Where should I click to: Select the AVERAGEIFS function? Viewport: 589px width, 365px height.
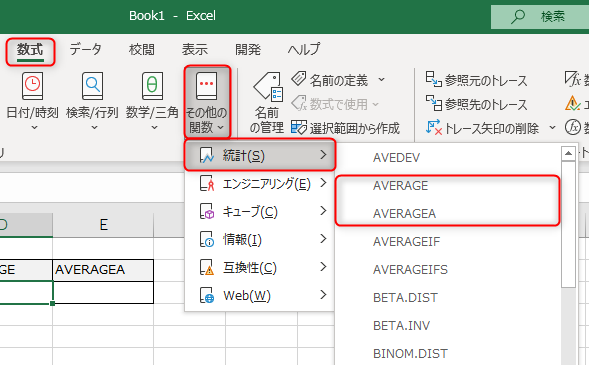tap(447, 270)
